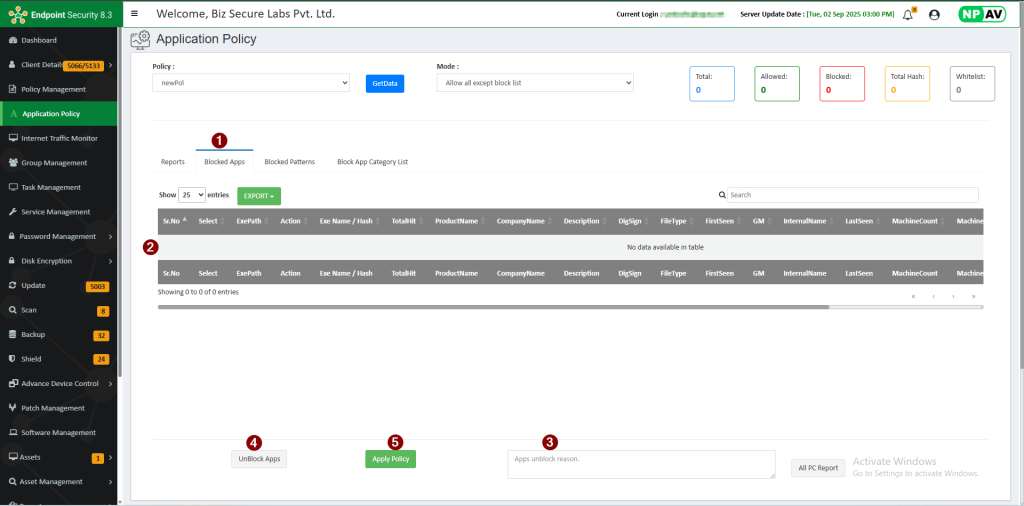
Task: Click the hamburger menu icon
Action: (135, 14)
